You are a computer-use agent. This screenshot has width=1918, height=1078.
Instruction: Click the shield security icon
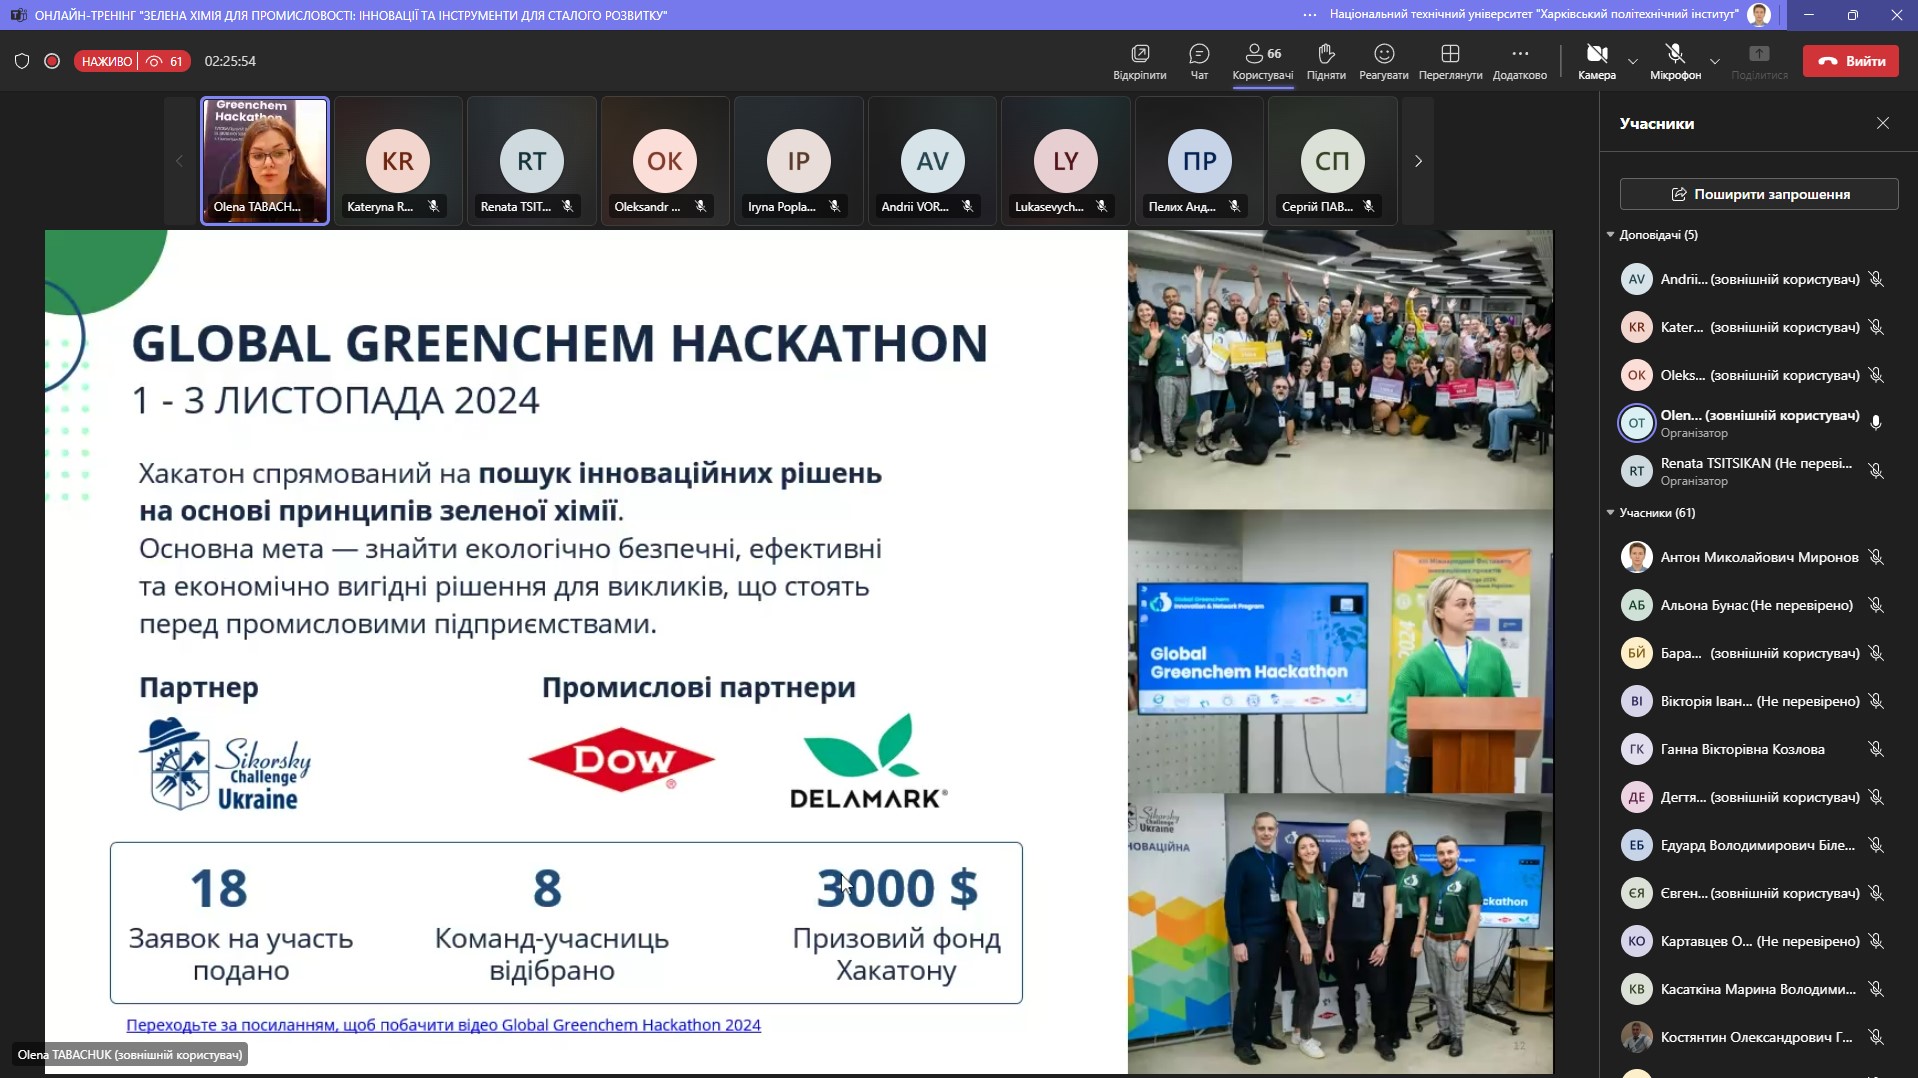pos(22,61)
